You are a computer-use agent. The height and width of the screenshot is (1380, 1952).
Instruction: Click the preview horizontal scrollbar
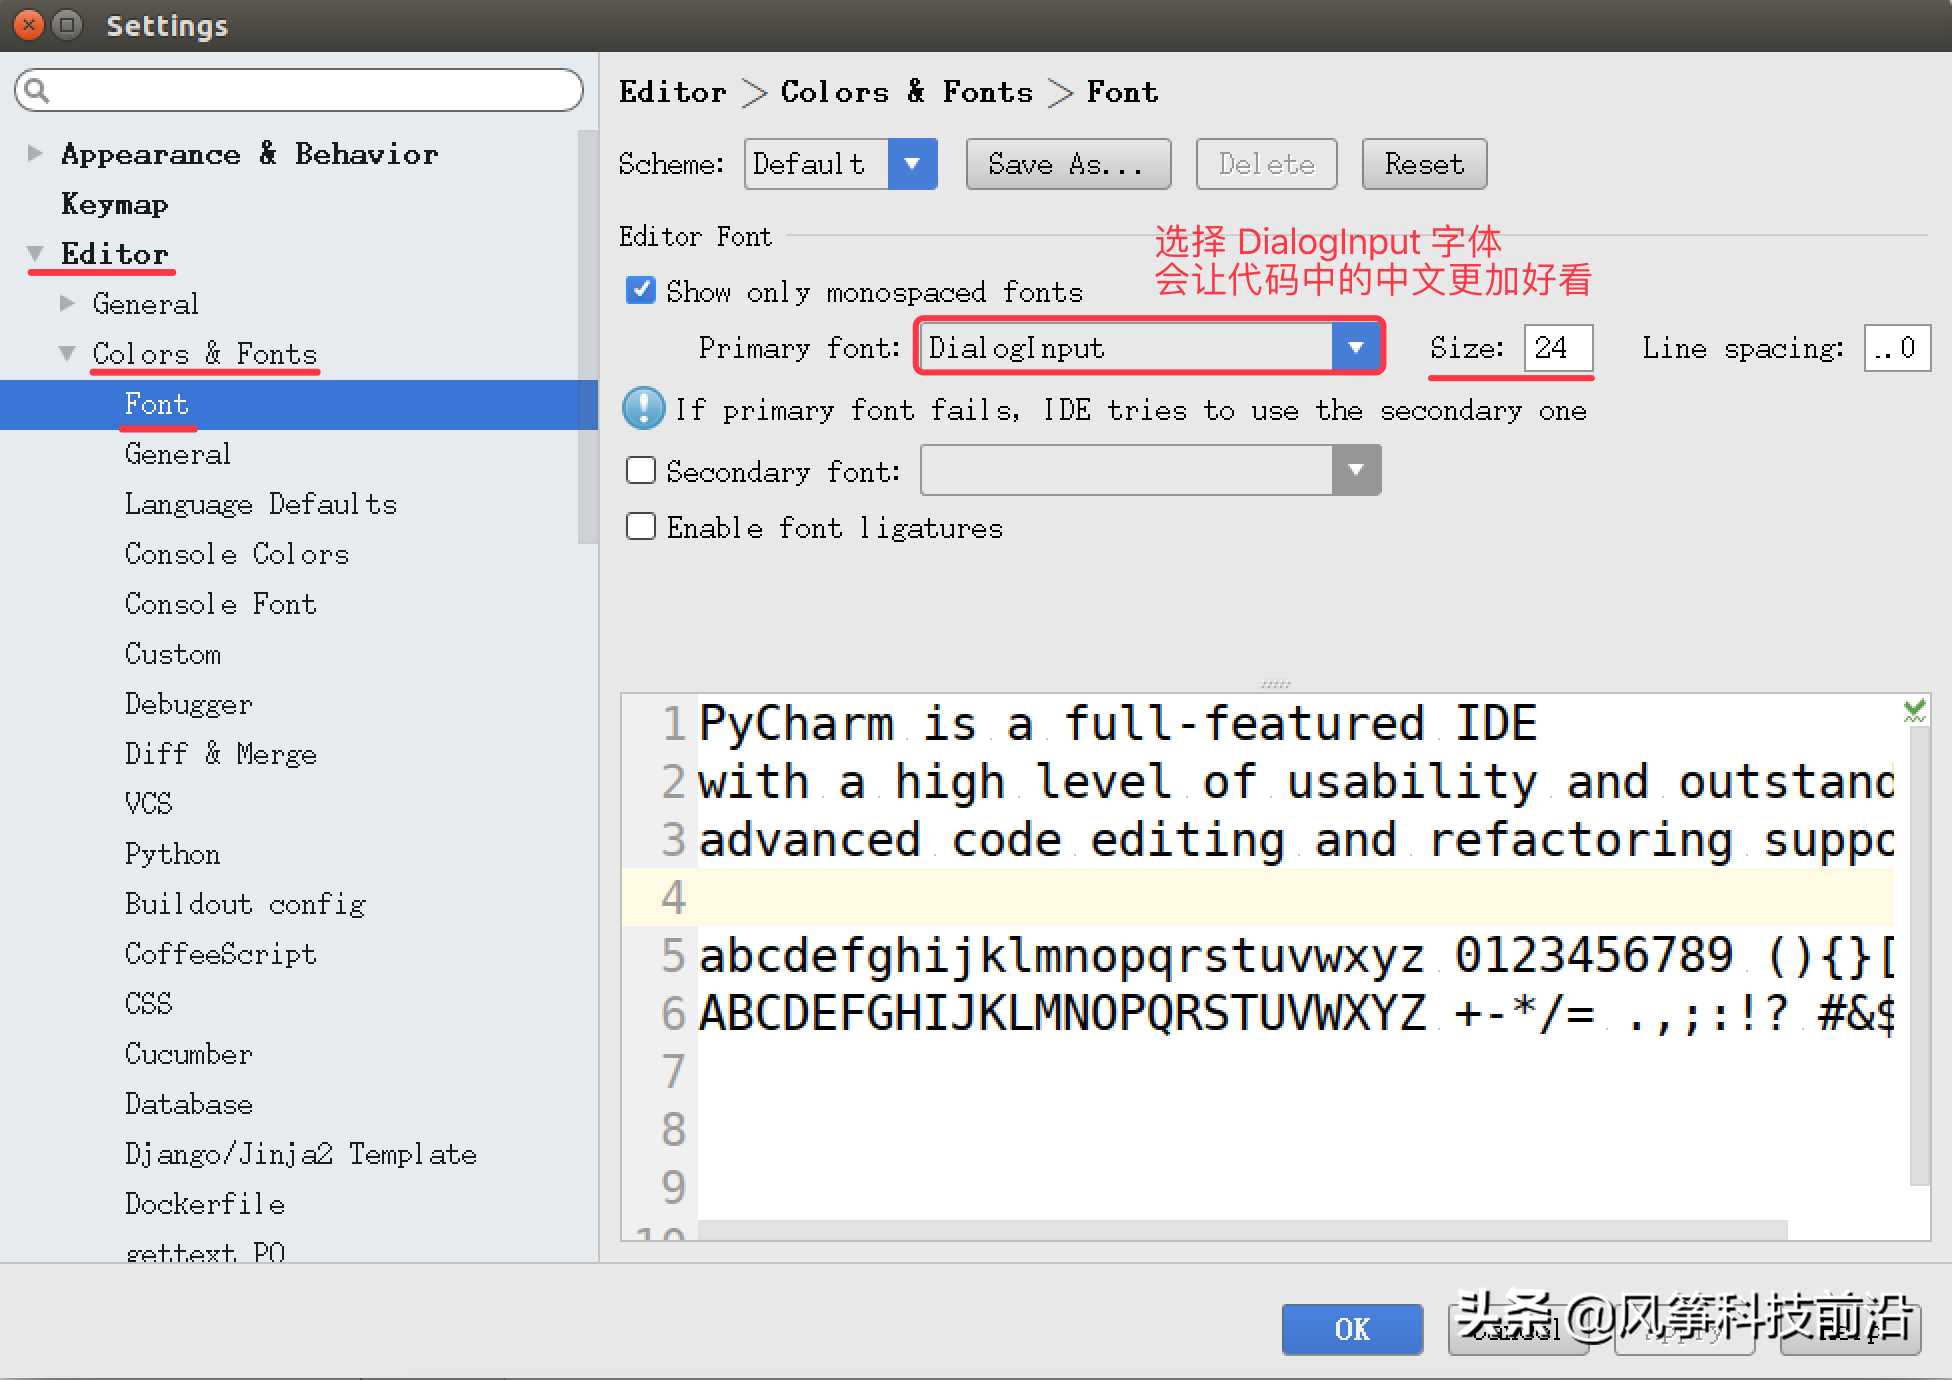tap(1242, 1230)
